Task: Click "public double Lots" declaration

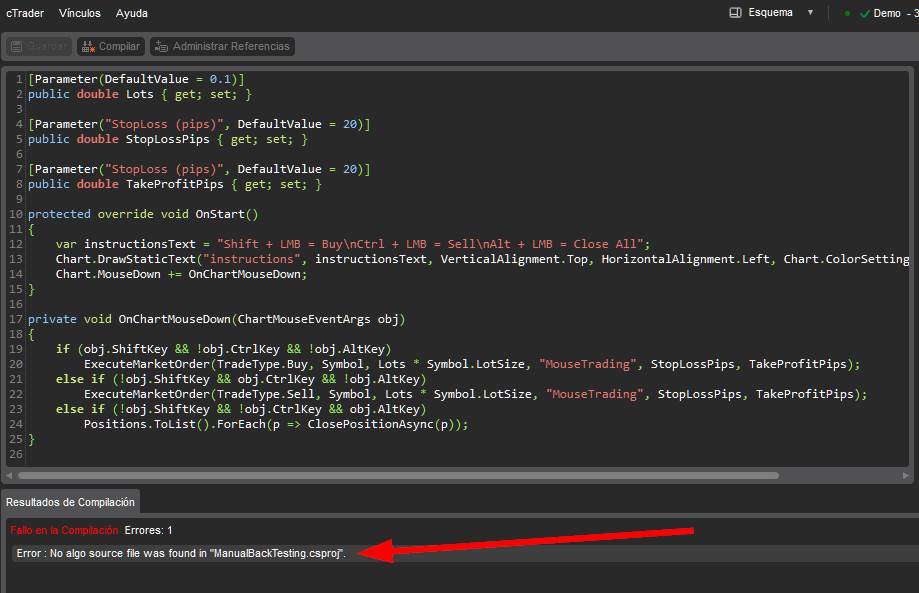Action: point(91,94)
